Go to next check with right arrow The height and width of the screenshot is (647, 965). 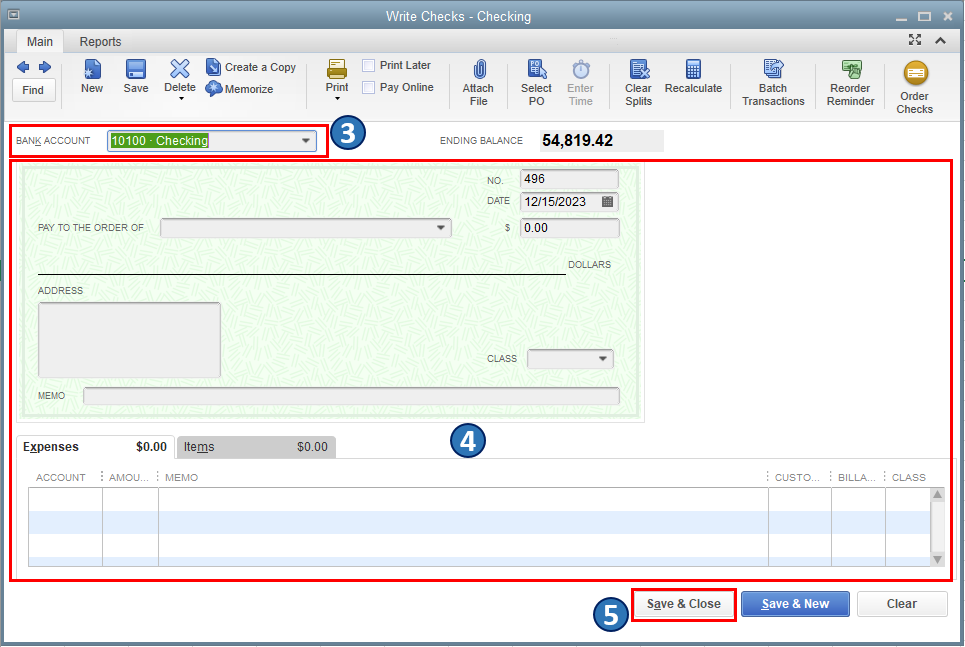tap(45, 67)
